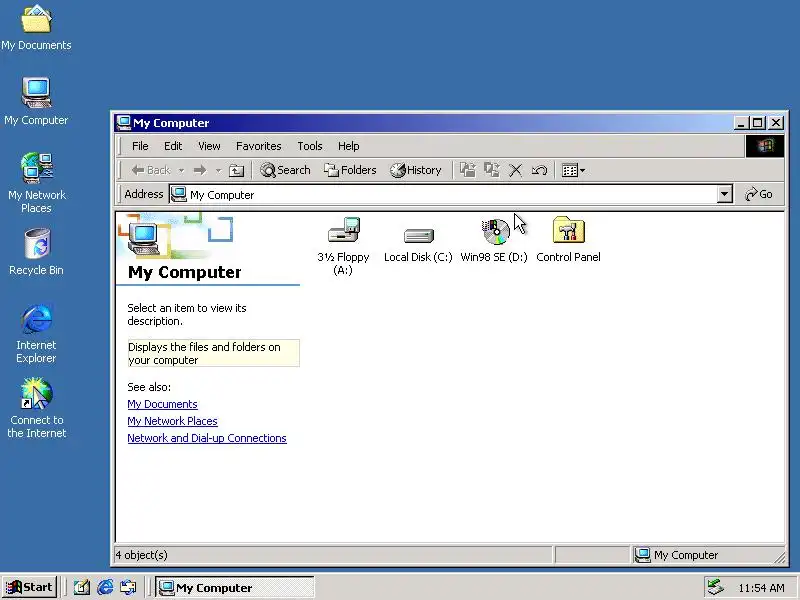
Task: Select the Win98 SE (D:) CD drive
Action: click(494, 241)
